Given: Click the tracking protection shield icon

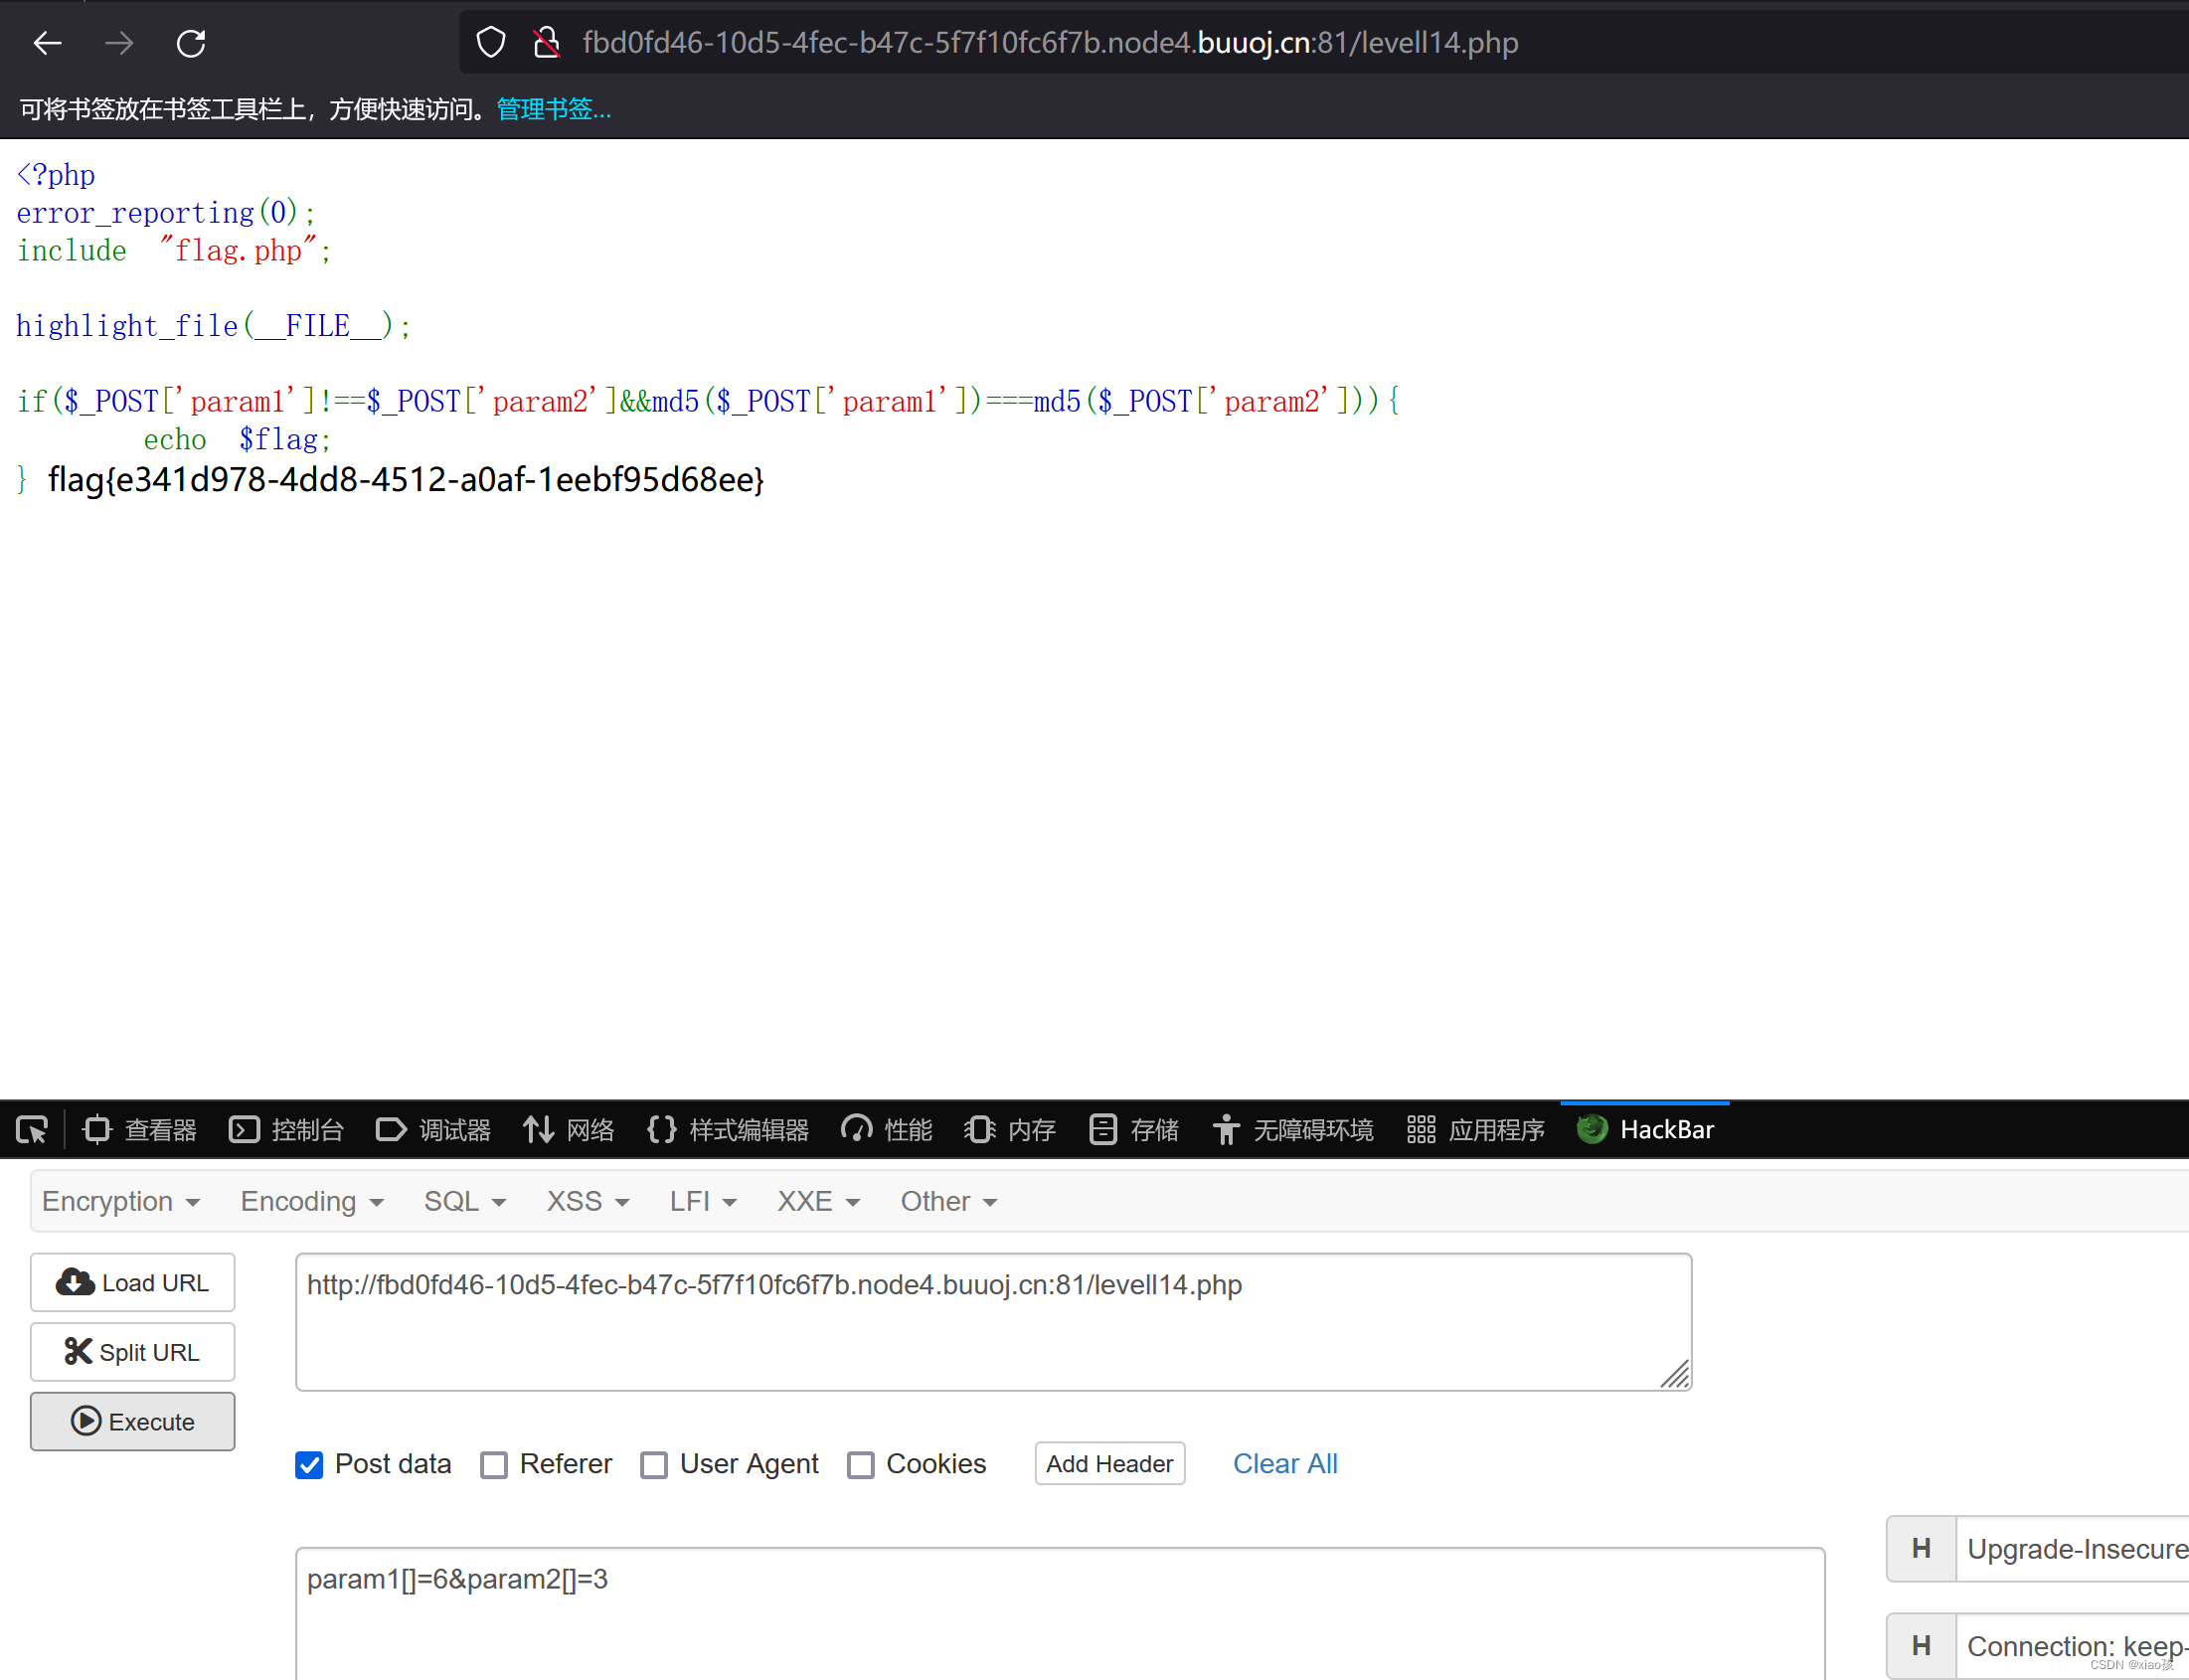Looking at the screenshot, I should (490, 43).
